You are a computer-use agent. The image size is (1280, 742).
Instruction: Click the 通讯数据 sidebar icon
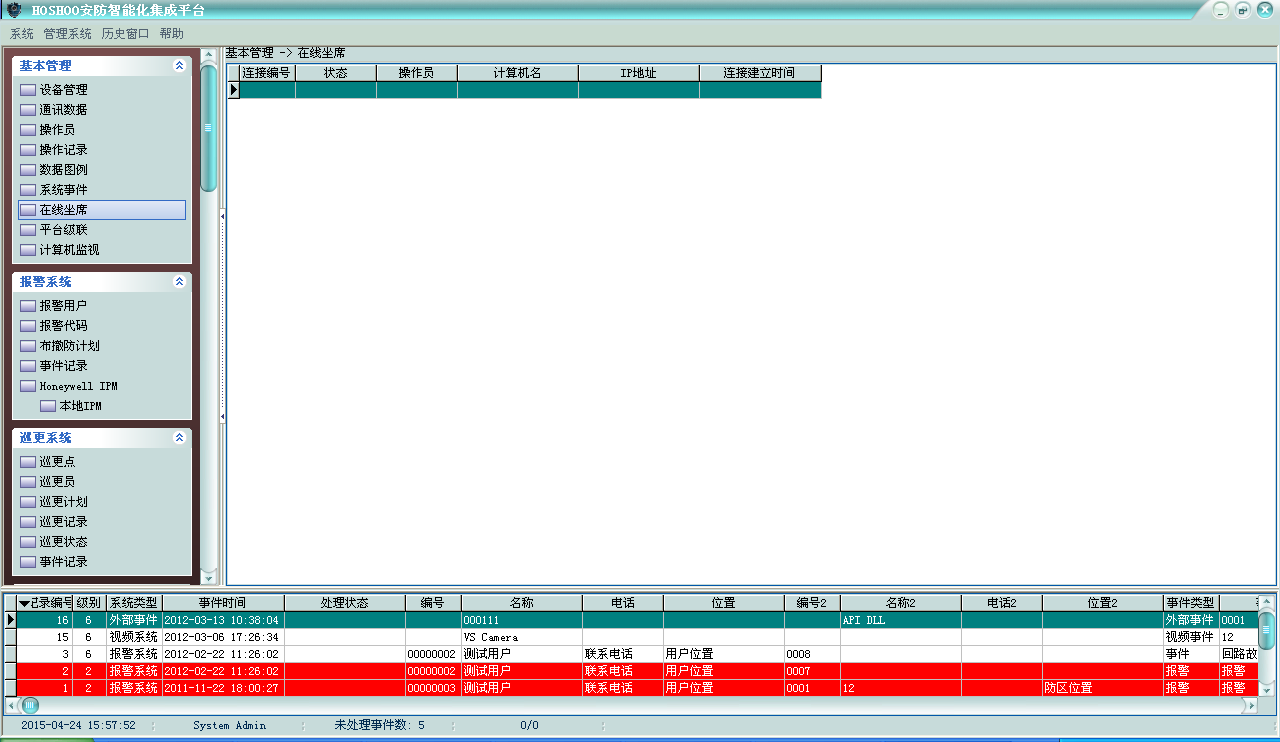pos(28,110)
